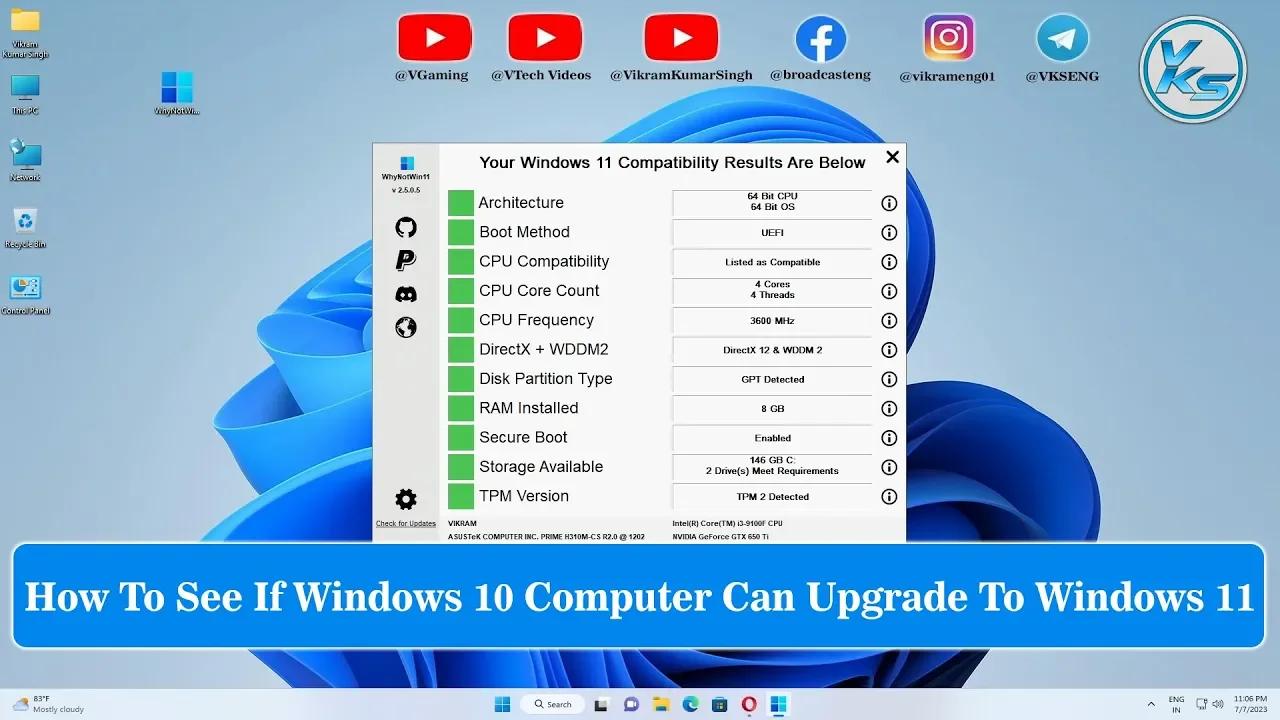Click the taskbar Search box
The height and width of the screenshot is (720, 1280).
553,704
